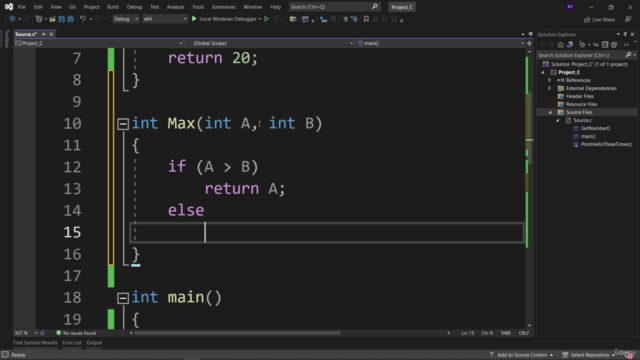This screenshot has width=640, height=360.
Task: Open the Build menu
Action: [113, 7]
